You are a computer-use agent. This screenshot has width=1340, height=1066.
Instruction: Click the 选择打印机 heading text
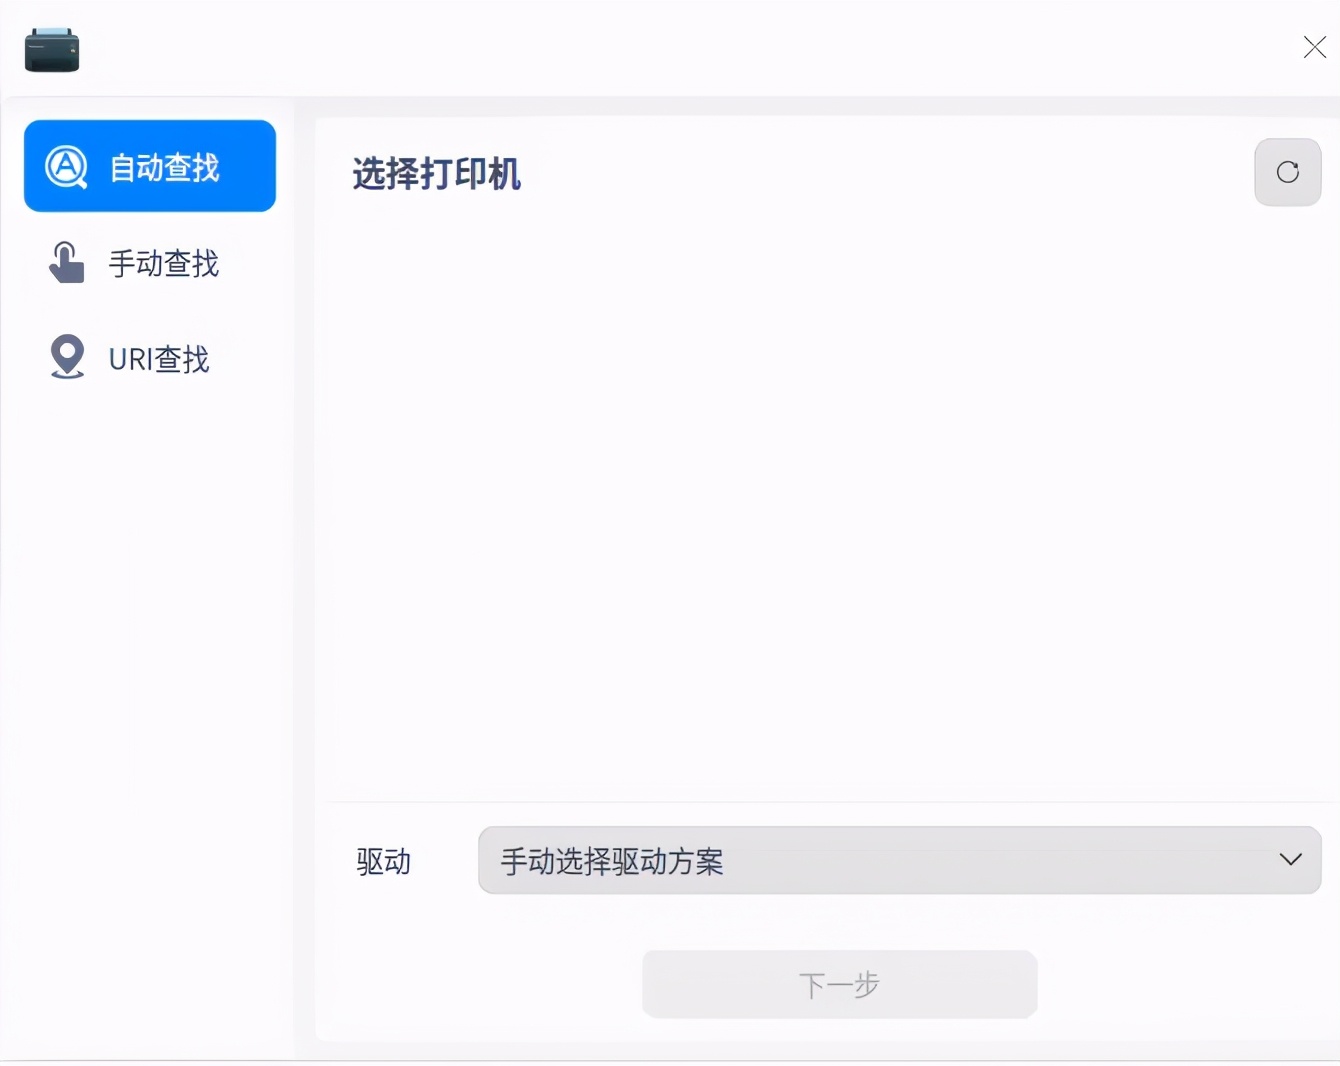[436, 174]
